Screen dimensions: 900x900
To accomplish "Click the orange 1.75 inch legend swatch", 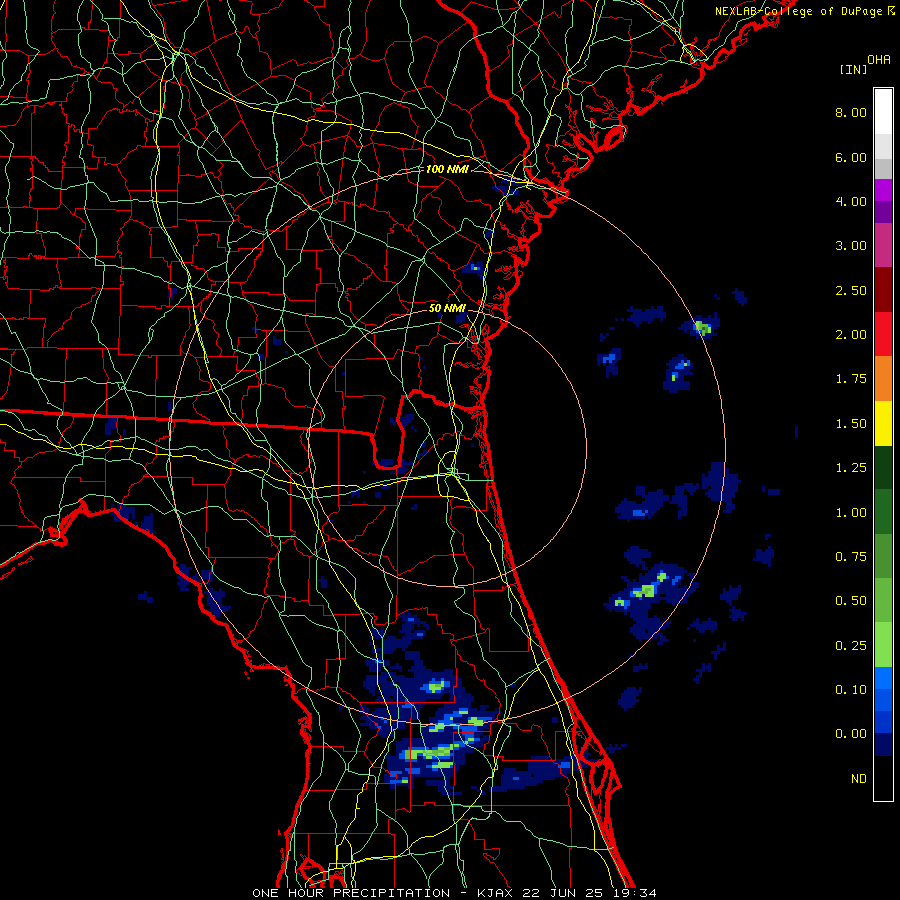I will click(883, 378).
